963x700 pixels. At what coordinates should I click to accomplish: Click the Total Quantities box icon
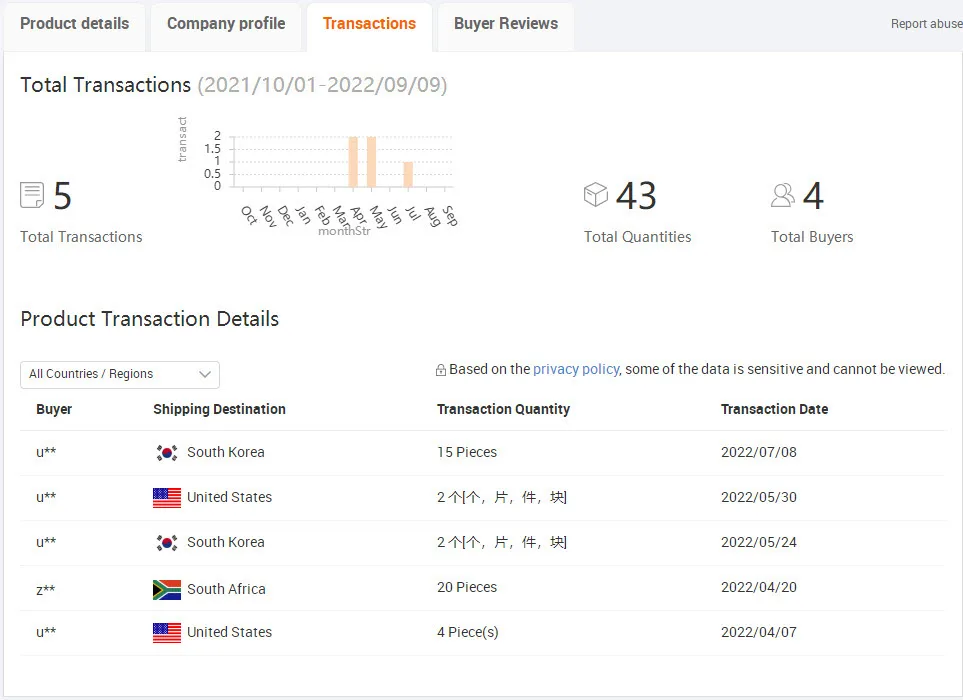pos(596,194)
